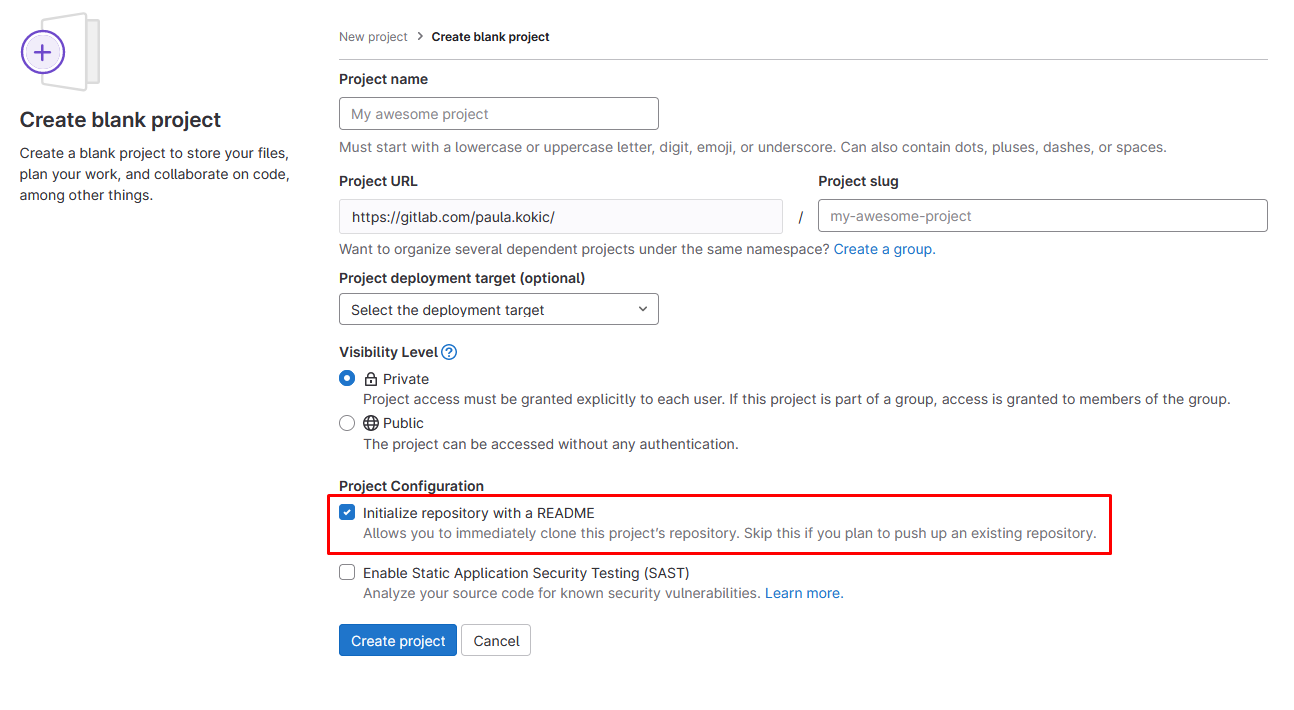The image size is (1294, 710).
Task: Uncheck Initialize repository with a README
Action: pyautogui.click(x=347, y=513)
